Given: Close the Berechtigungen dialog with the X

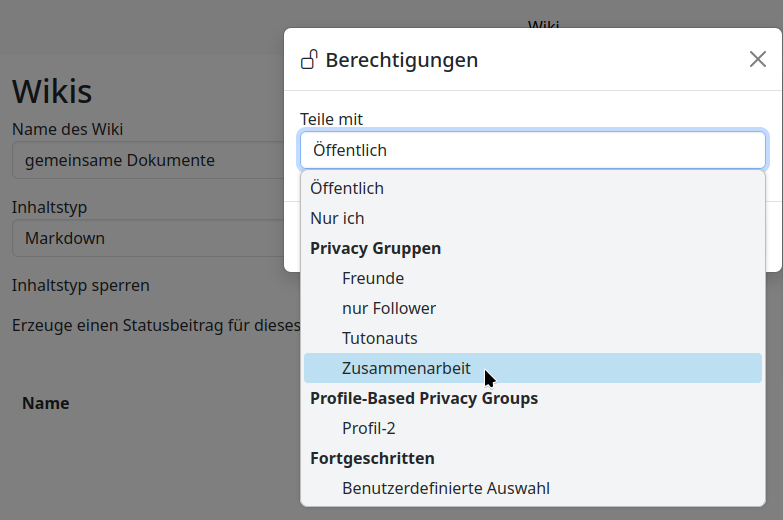Looking at the screenshot, I should pyautogui.click(x=757, y=59).
